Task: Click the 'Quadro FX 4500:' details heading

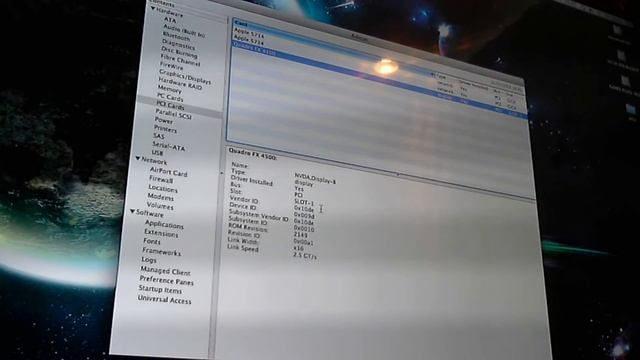Action: tap(253, 154)
